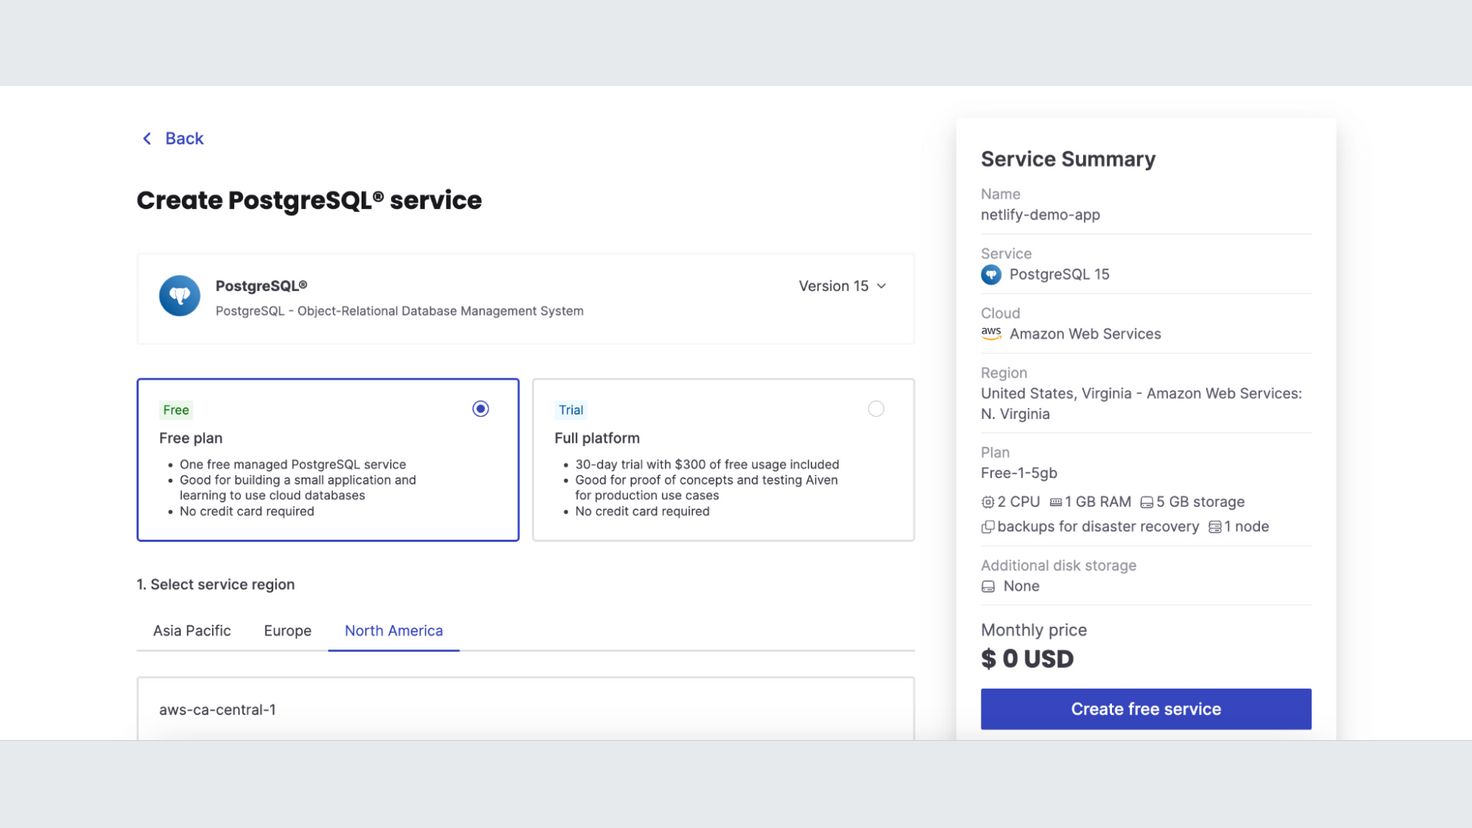
Task: Click the CPU icon next to 2 CPU
Action: [x=988, y=502]
